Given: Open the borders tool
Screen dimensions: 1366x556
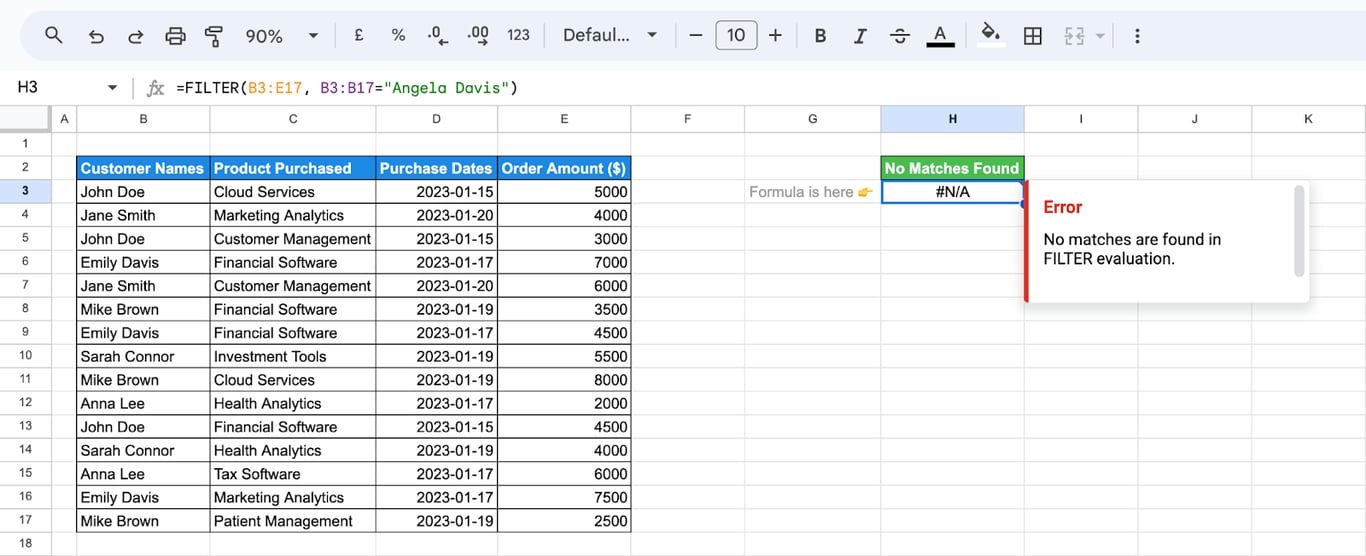Looking at the screenshot, I should coord(1033,35).
